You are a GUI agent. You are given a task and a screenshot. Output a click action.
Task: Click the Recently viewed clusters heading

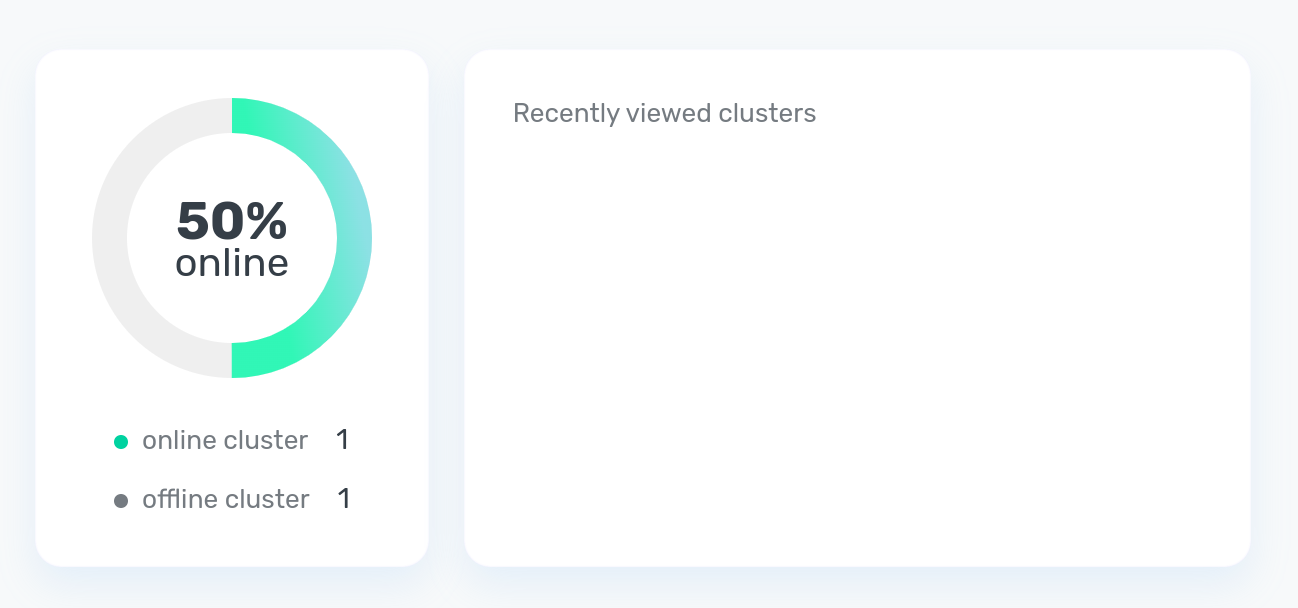pos(664,113)
